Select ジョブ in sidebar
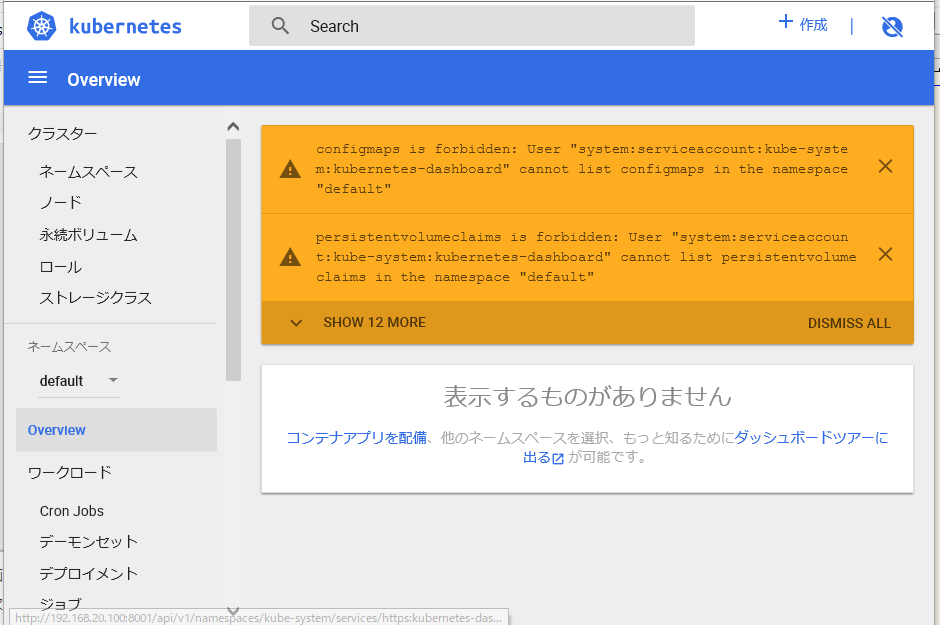This screenshot has height=625, width=940. (x=60, y=603)
